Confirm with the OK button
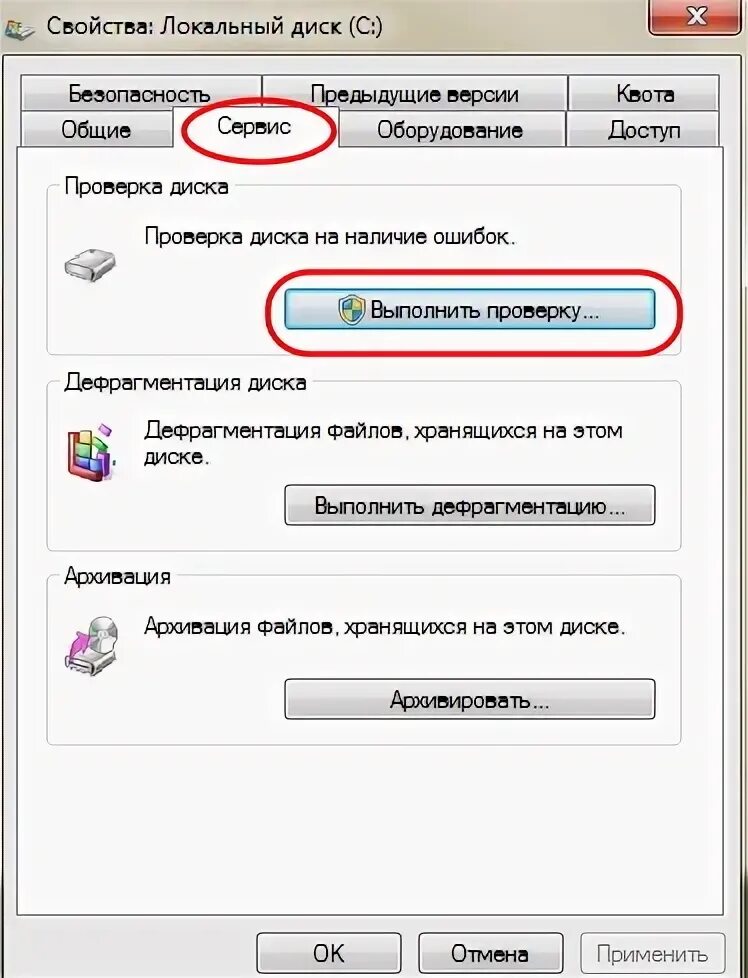Image resolution: width=748 pixels, height=978 pixels. pos(329,954)
